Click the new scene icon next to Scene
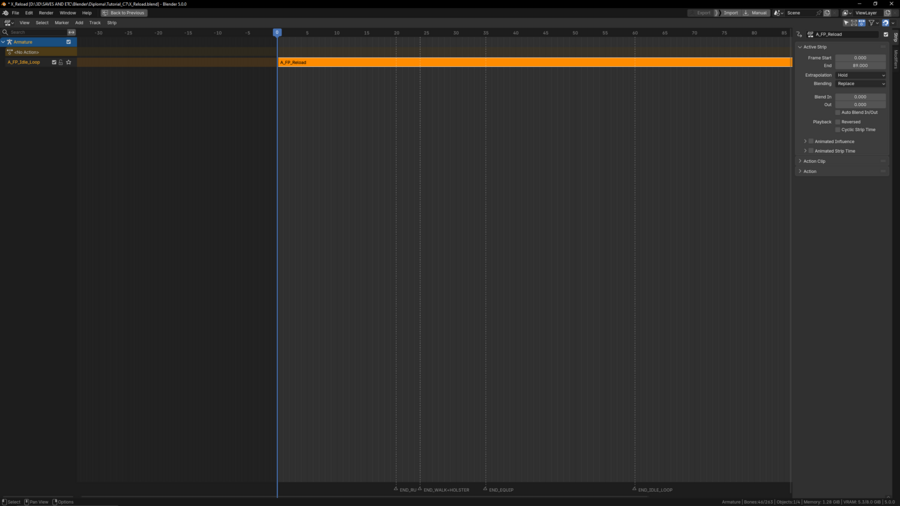The width and height of the screenshot is (900, 506). (827, 13)
